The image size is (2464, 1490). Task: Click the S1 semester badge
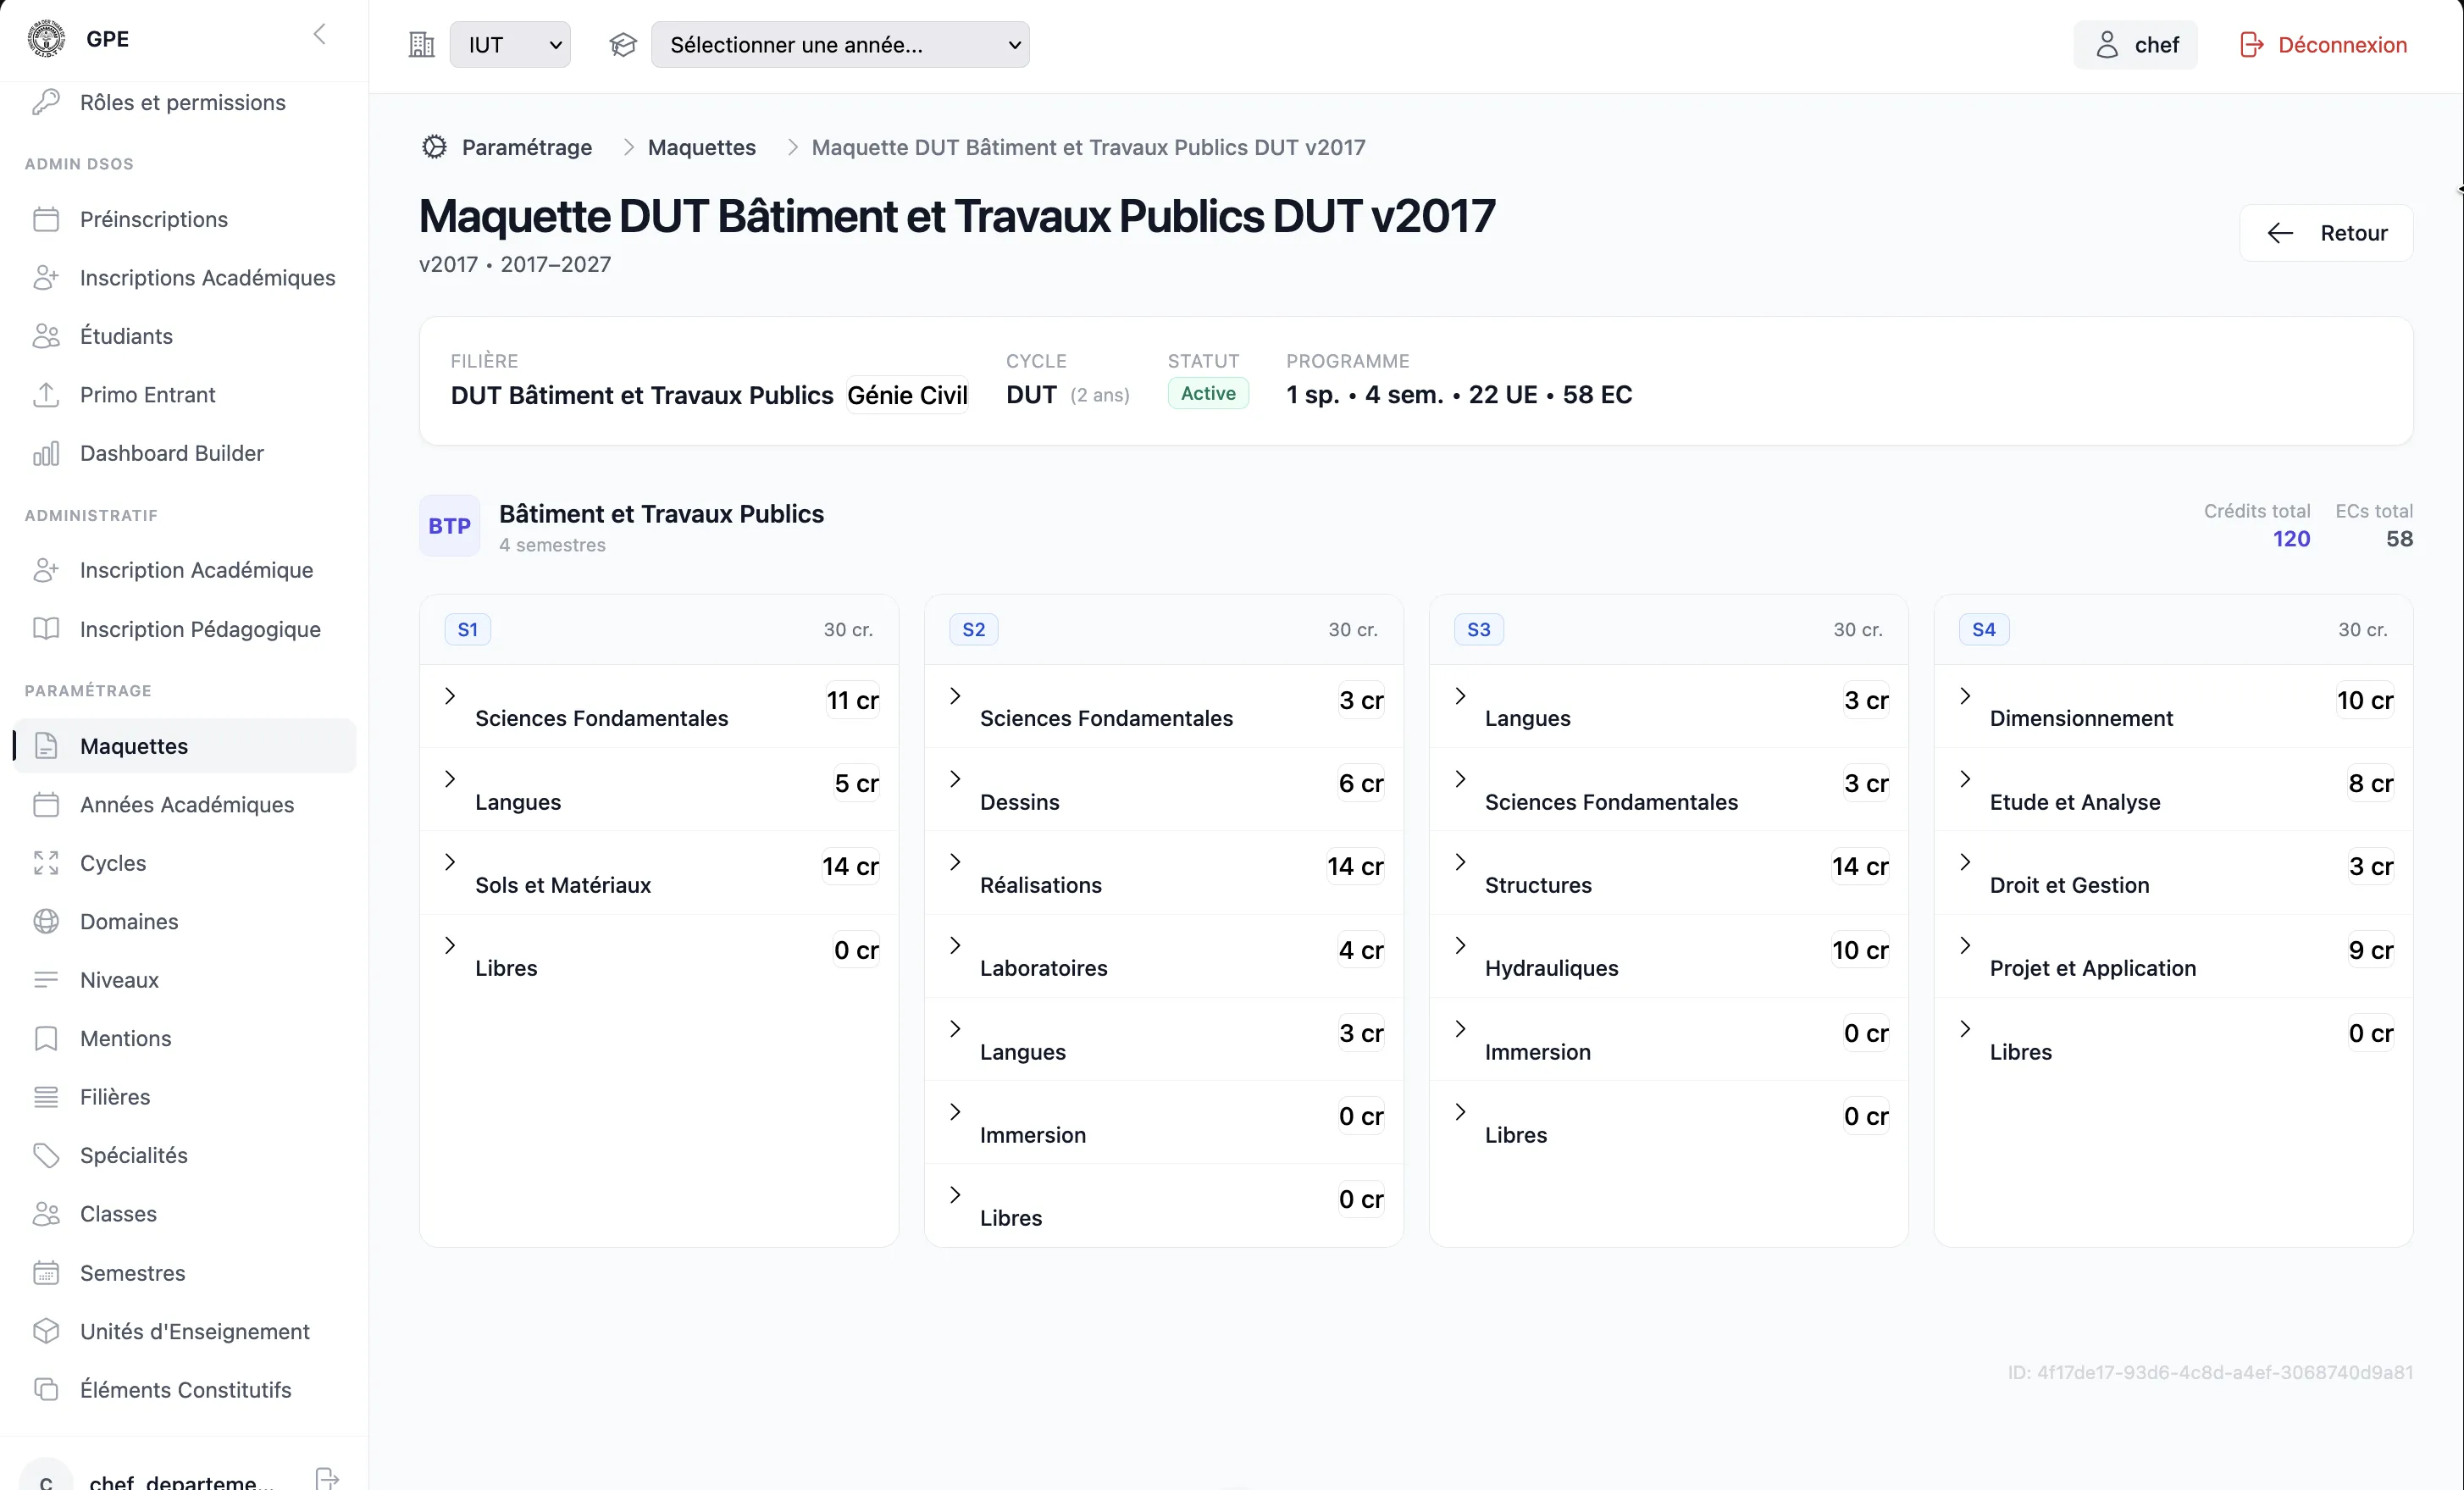468,629
